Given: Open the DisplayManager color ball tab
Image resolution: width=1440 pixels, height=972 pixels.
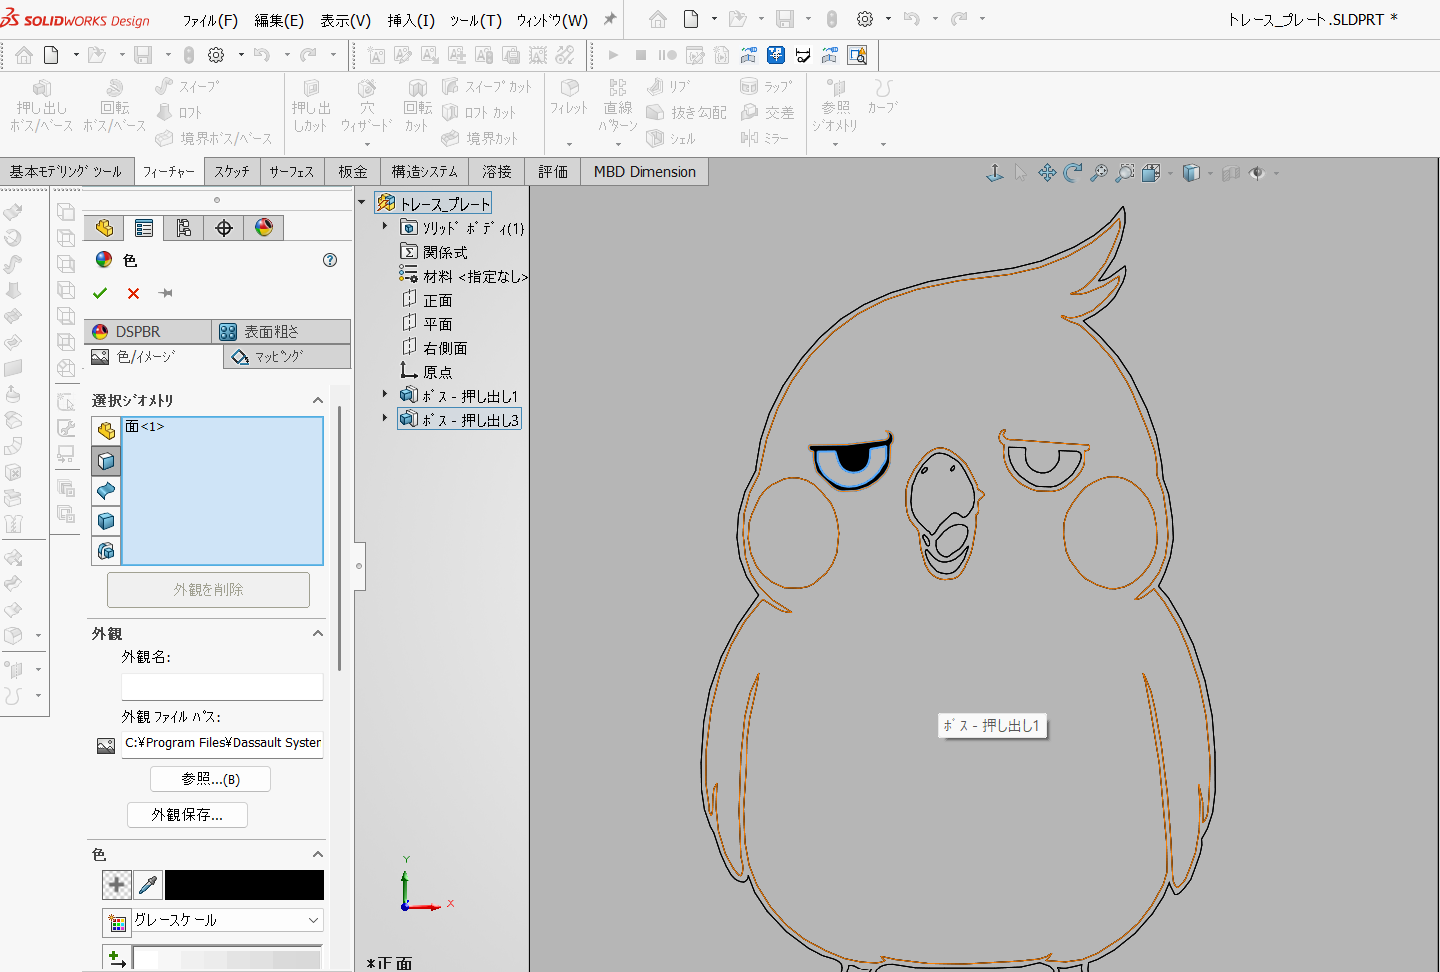Looking at the screenshot, I should point(264,228).
